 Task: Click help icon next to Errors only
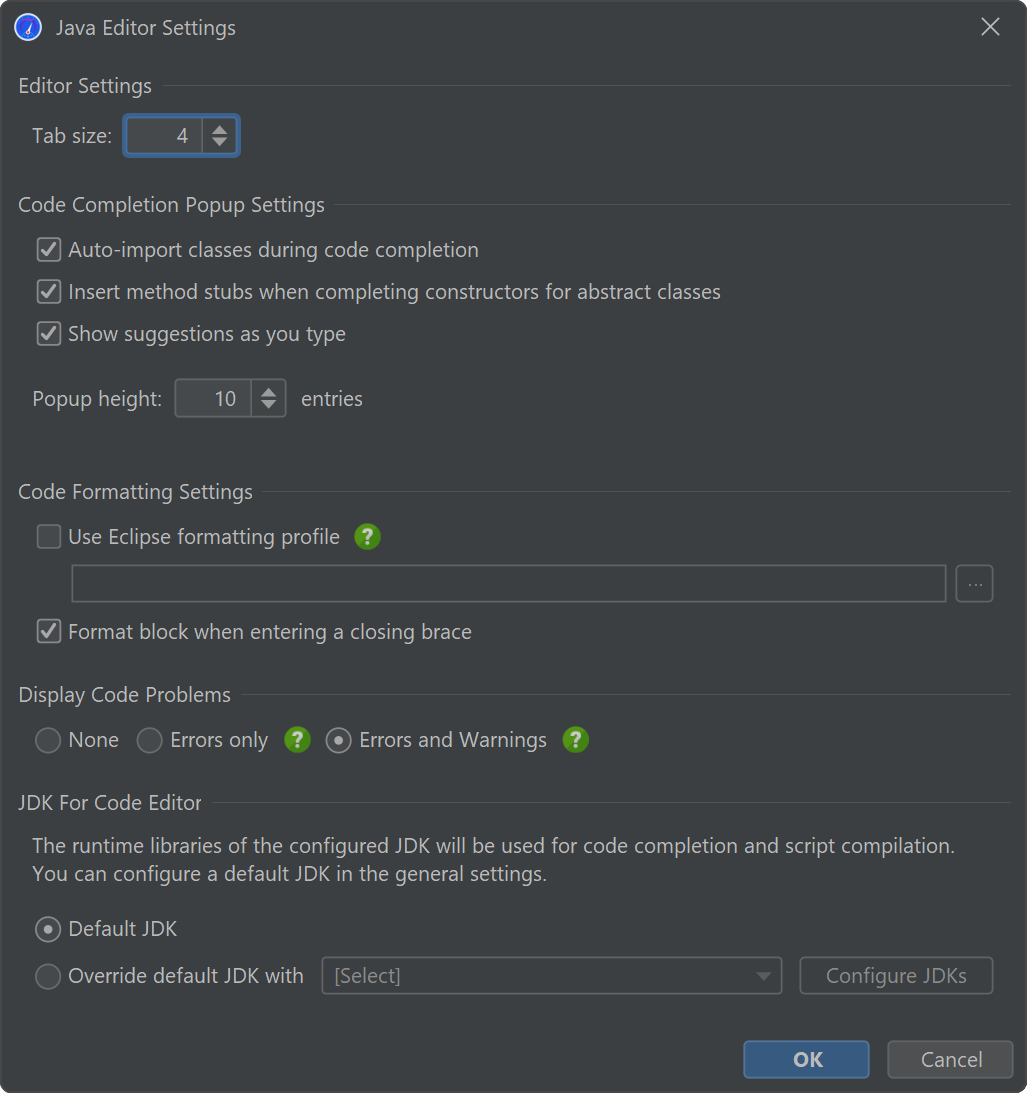297,740
